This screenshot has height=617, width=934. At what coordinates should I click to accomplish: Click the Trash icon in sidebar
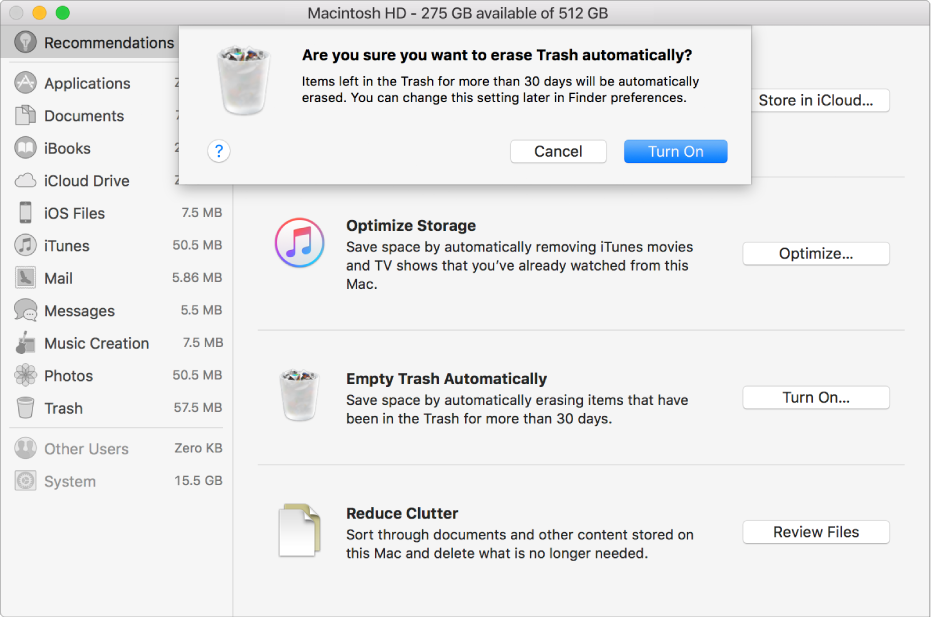click(x=26, y=409)
